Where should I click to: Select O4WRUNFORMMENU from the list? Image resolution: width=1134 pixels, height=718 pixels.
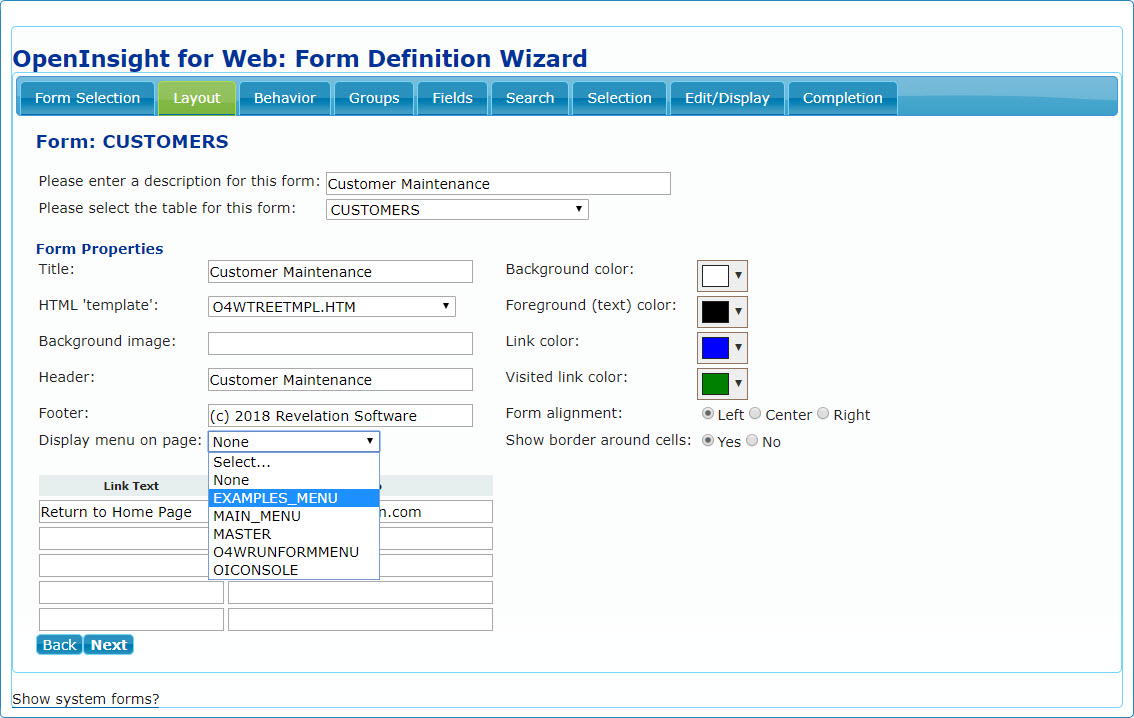point(294,552)
